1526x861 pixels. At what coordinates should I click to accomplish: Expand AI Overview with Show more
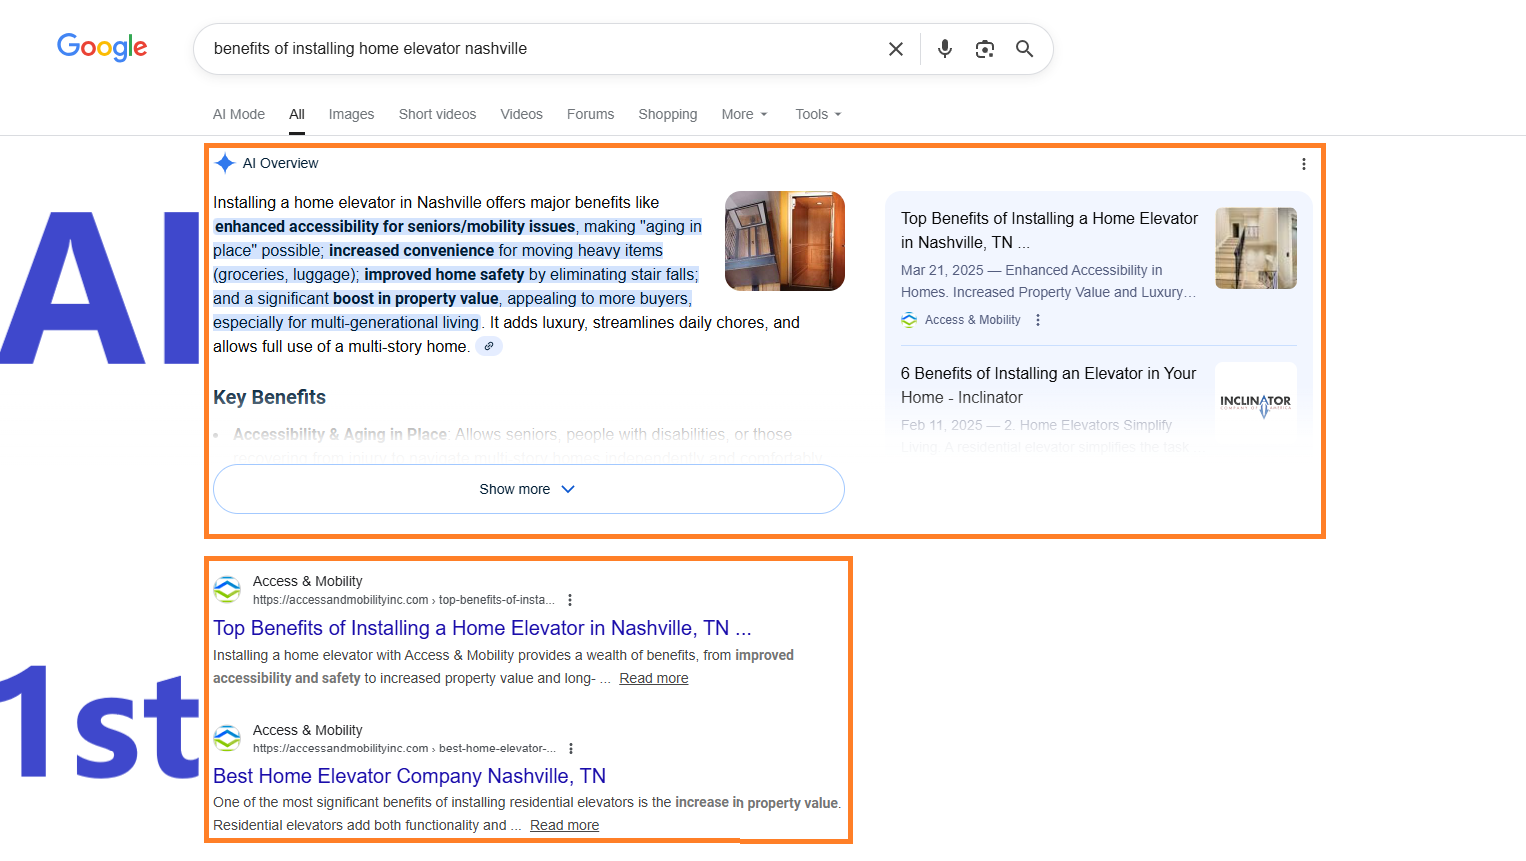[x=529, y=489]
